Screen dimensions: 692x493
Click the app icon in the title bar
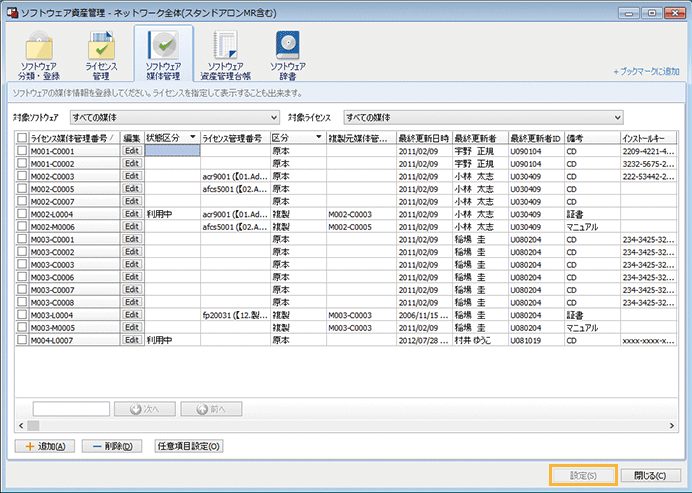pos(12,12)
